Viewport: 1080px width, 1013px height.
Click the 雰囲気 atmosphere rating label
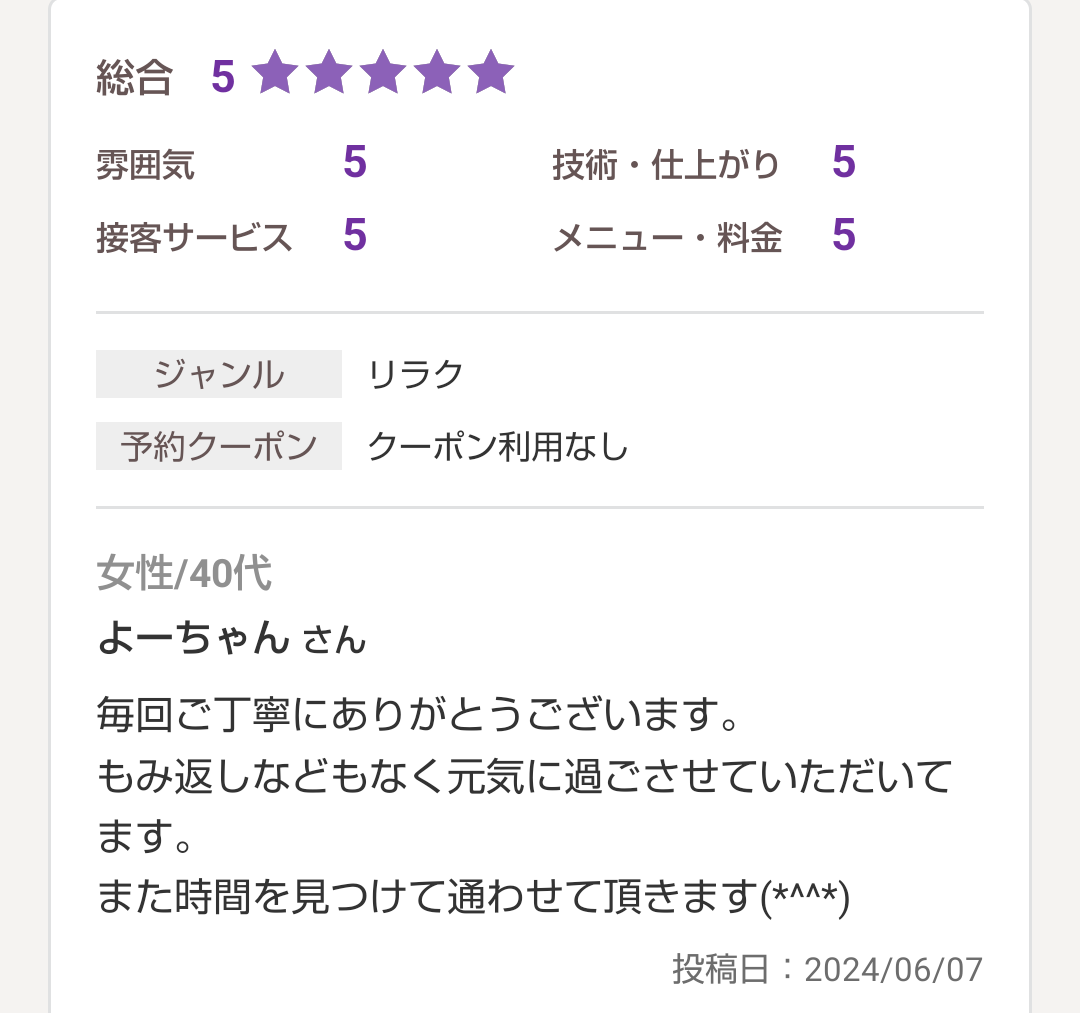(x=145, y=165)
